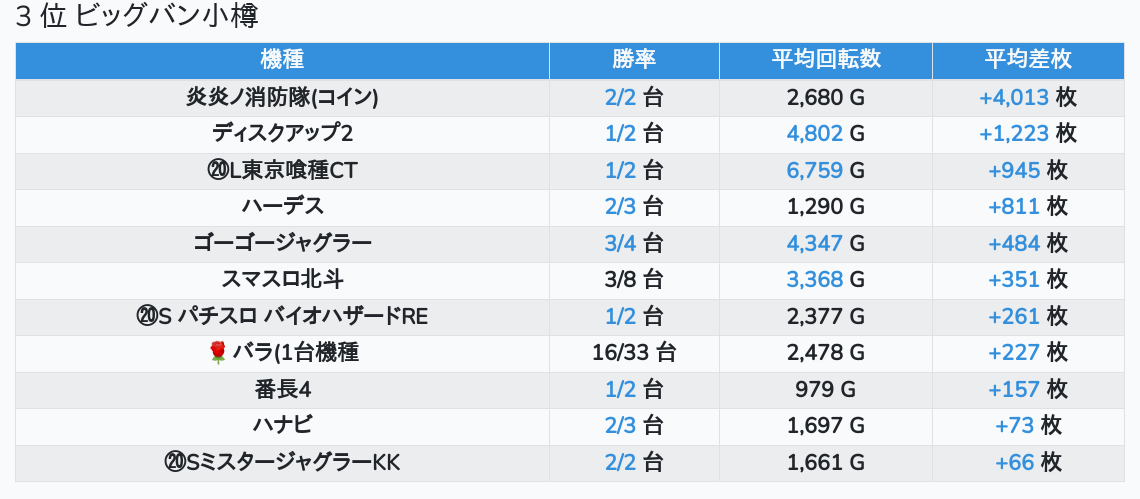Open the 4,802 spin count link for ディスクアップ2
This screenshot has height=499, width=1140.
814,134
